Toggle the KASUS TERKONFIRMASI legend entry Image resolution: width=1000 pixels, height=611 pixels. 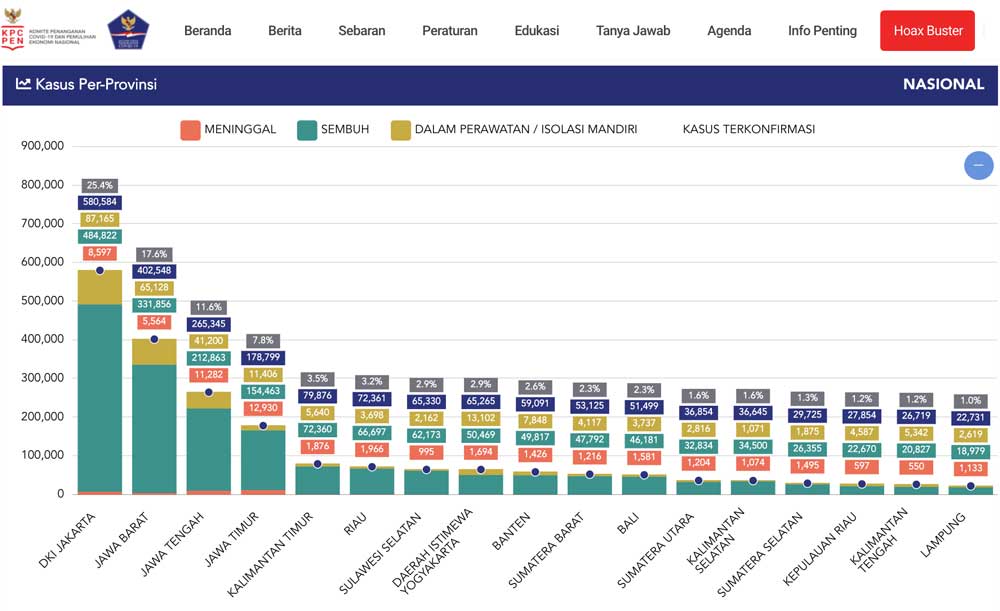click(x=748, y=129)
